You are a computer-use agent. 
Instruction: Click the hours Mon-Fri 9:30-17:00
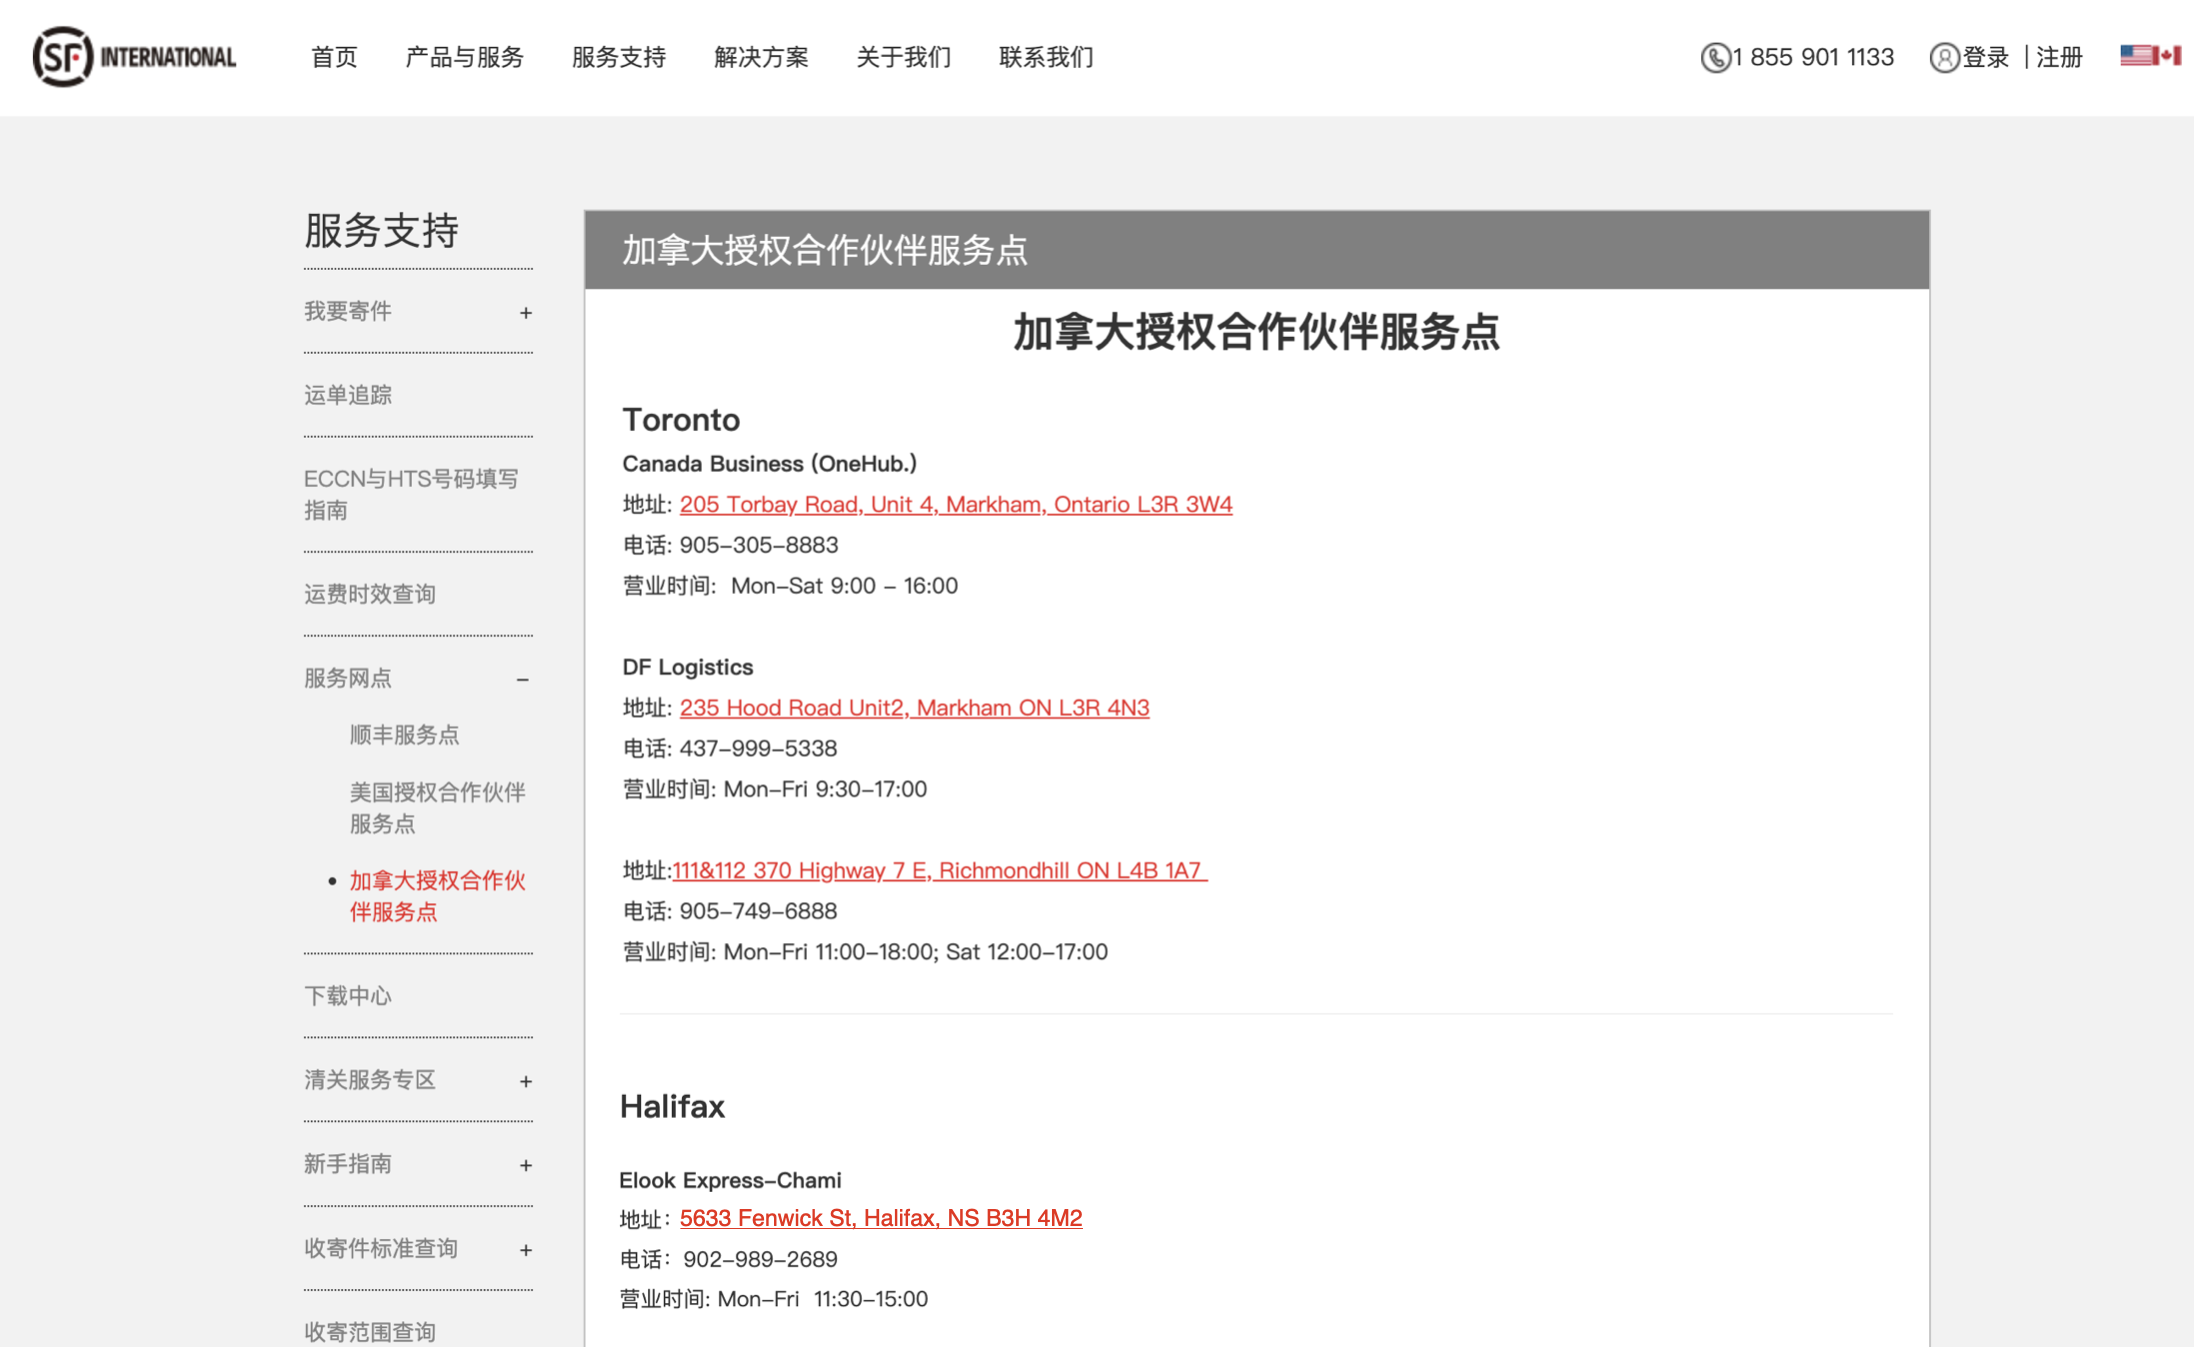pos(825,789)
